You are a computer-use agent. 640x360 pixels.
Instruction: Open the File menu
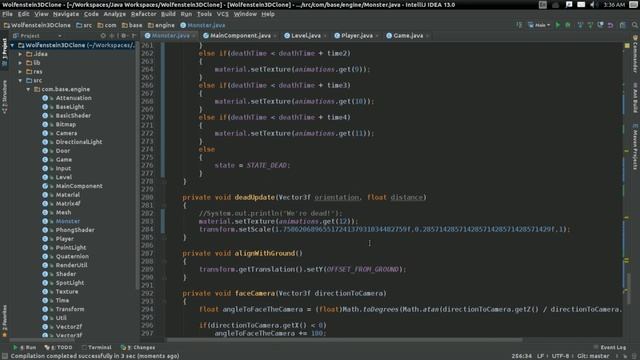[7, 14]
